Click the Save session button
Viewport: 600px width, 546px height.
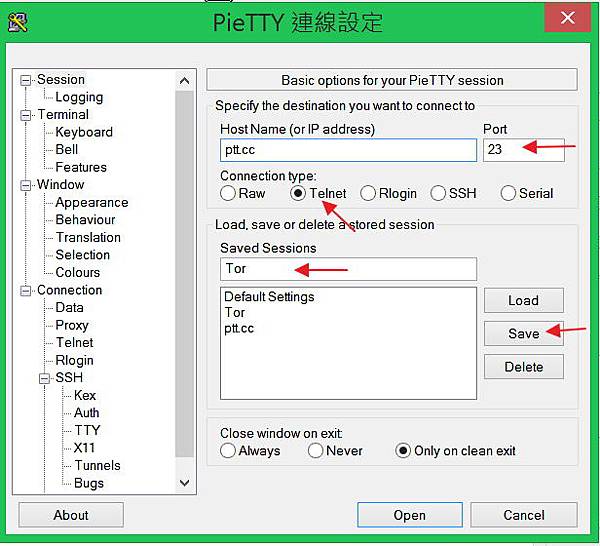coord(523,334)
